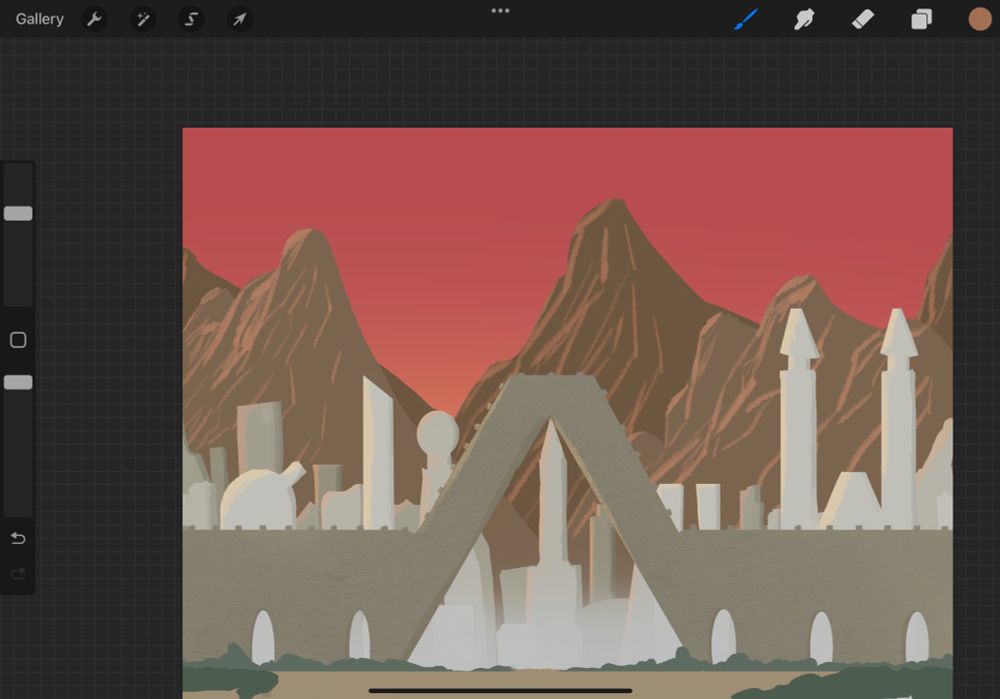1000x699 pixels.
Task: Tap the iPad multitasking dots indicator
Action: 500,10
